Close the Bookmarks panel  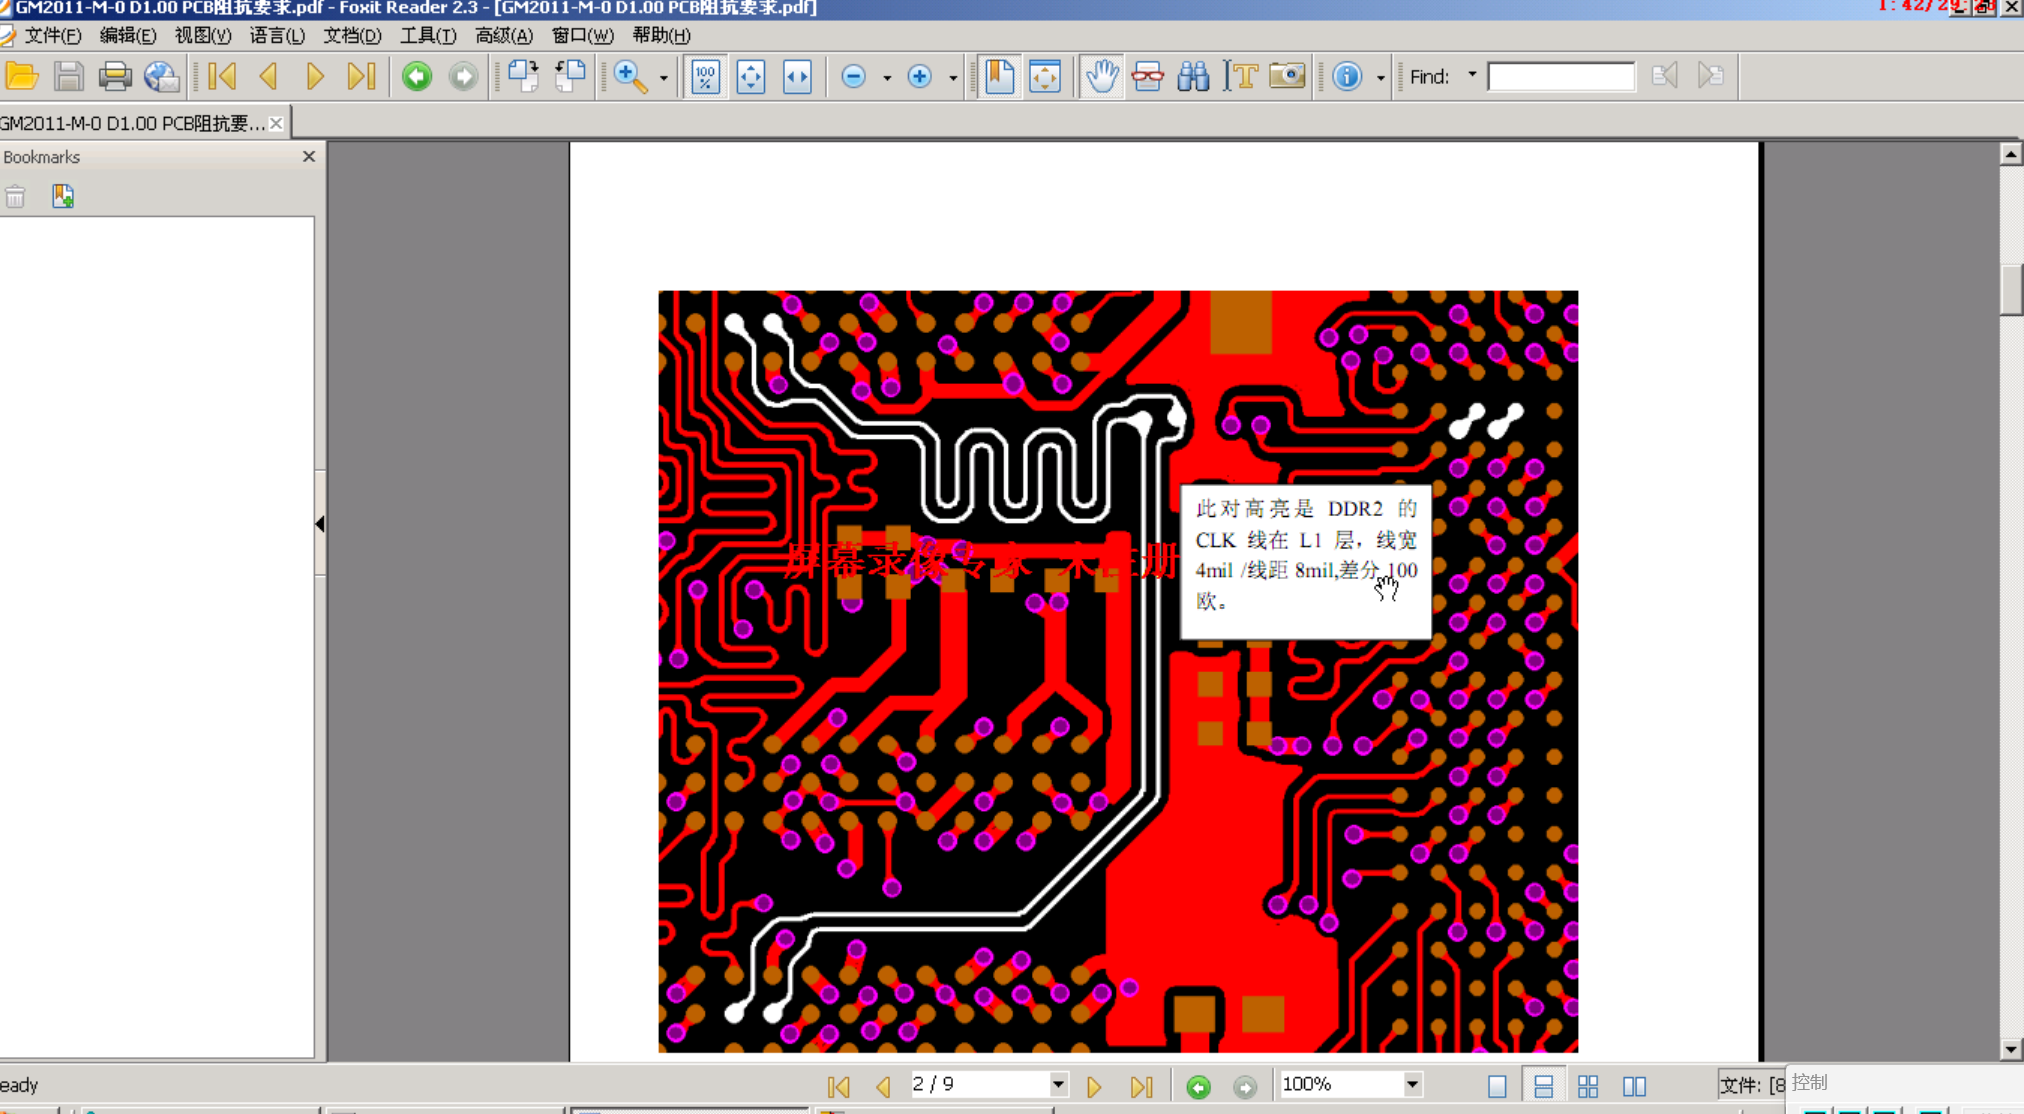click(x=309, y=157)
